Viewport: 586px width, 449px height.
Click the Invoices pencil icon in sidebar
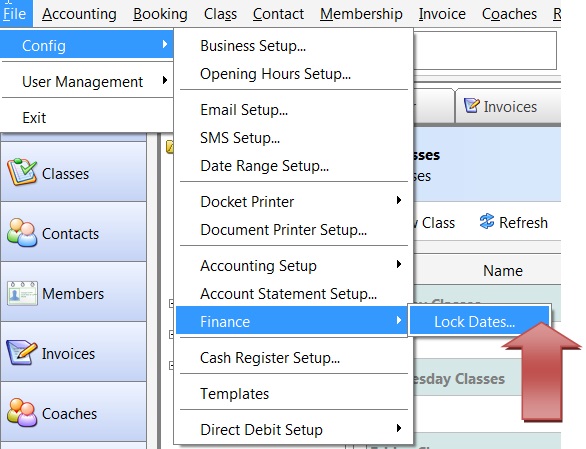(22, 352)
